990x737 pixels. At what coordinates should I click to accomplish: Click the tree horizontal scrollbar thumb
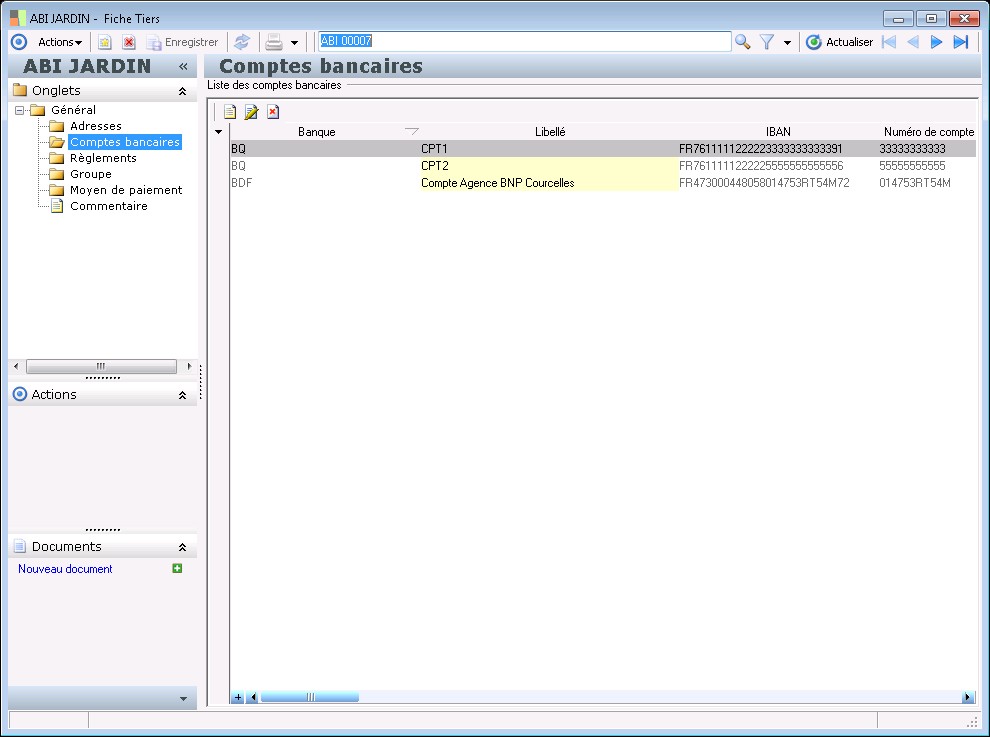click(x=101, y=366)
